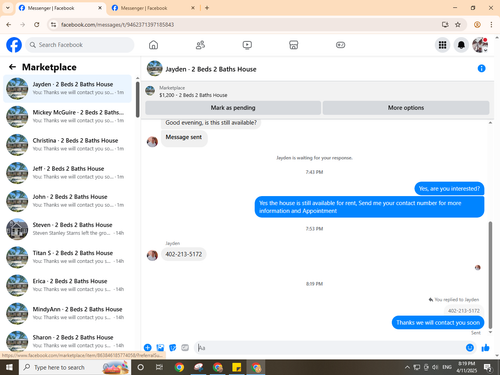Open More options for the listing

pyautogui.click(x=406, y=108)
